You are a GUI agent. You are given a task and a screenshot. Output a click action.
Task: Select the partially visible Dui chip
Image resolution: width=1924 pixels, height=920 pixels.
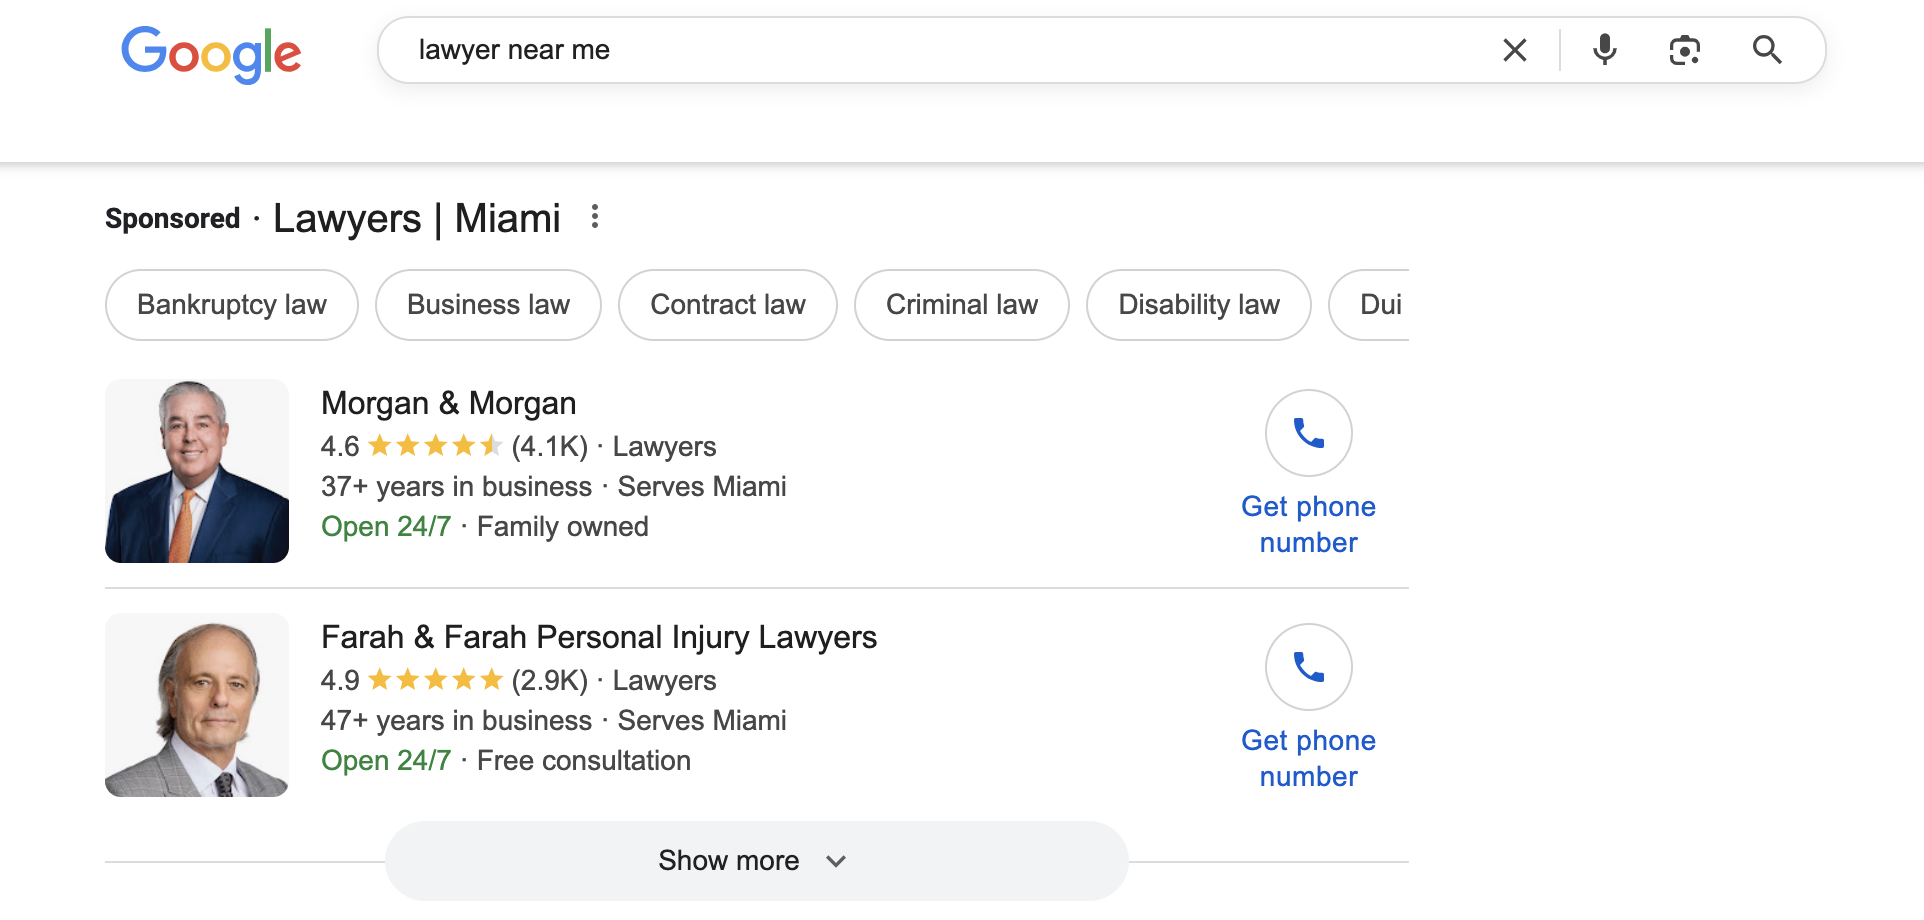pyautogui.click(x=1370, y=305)
